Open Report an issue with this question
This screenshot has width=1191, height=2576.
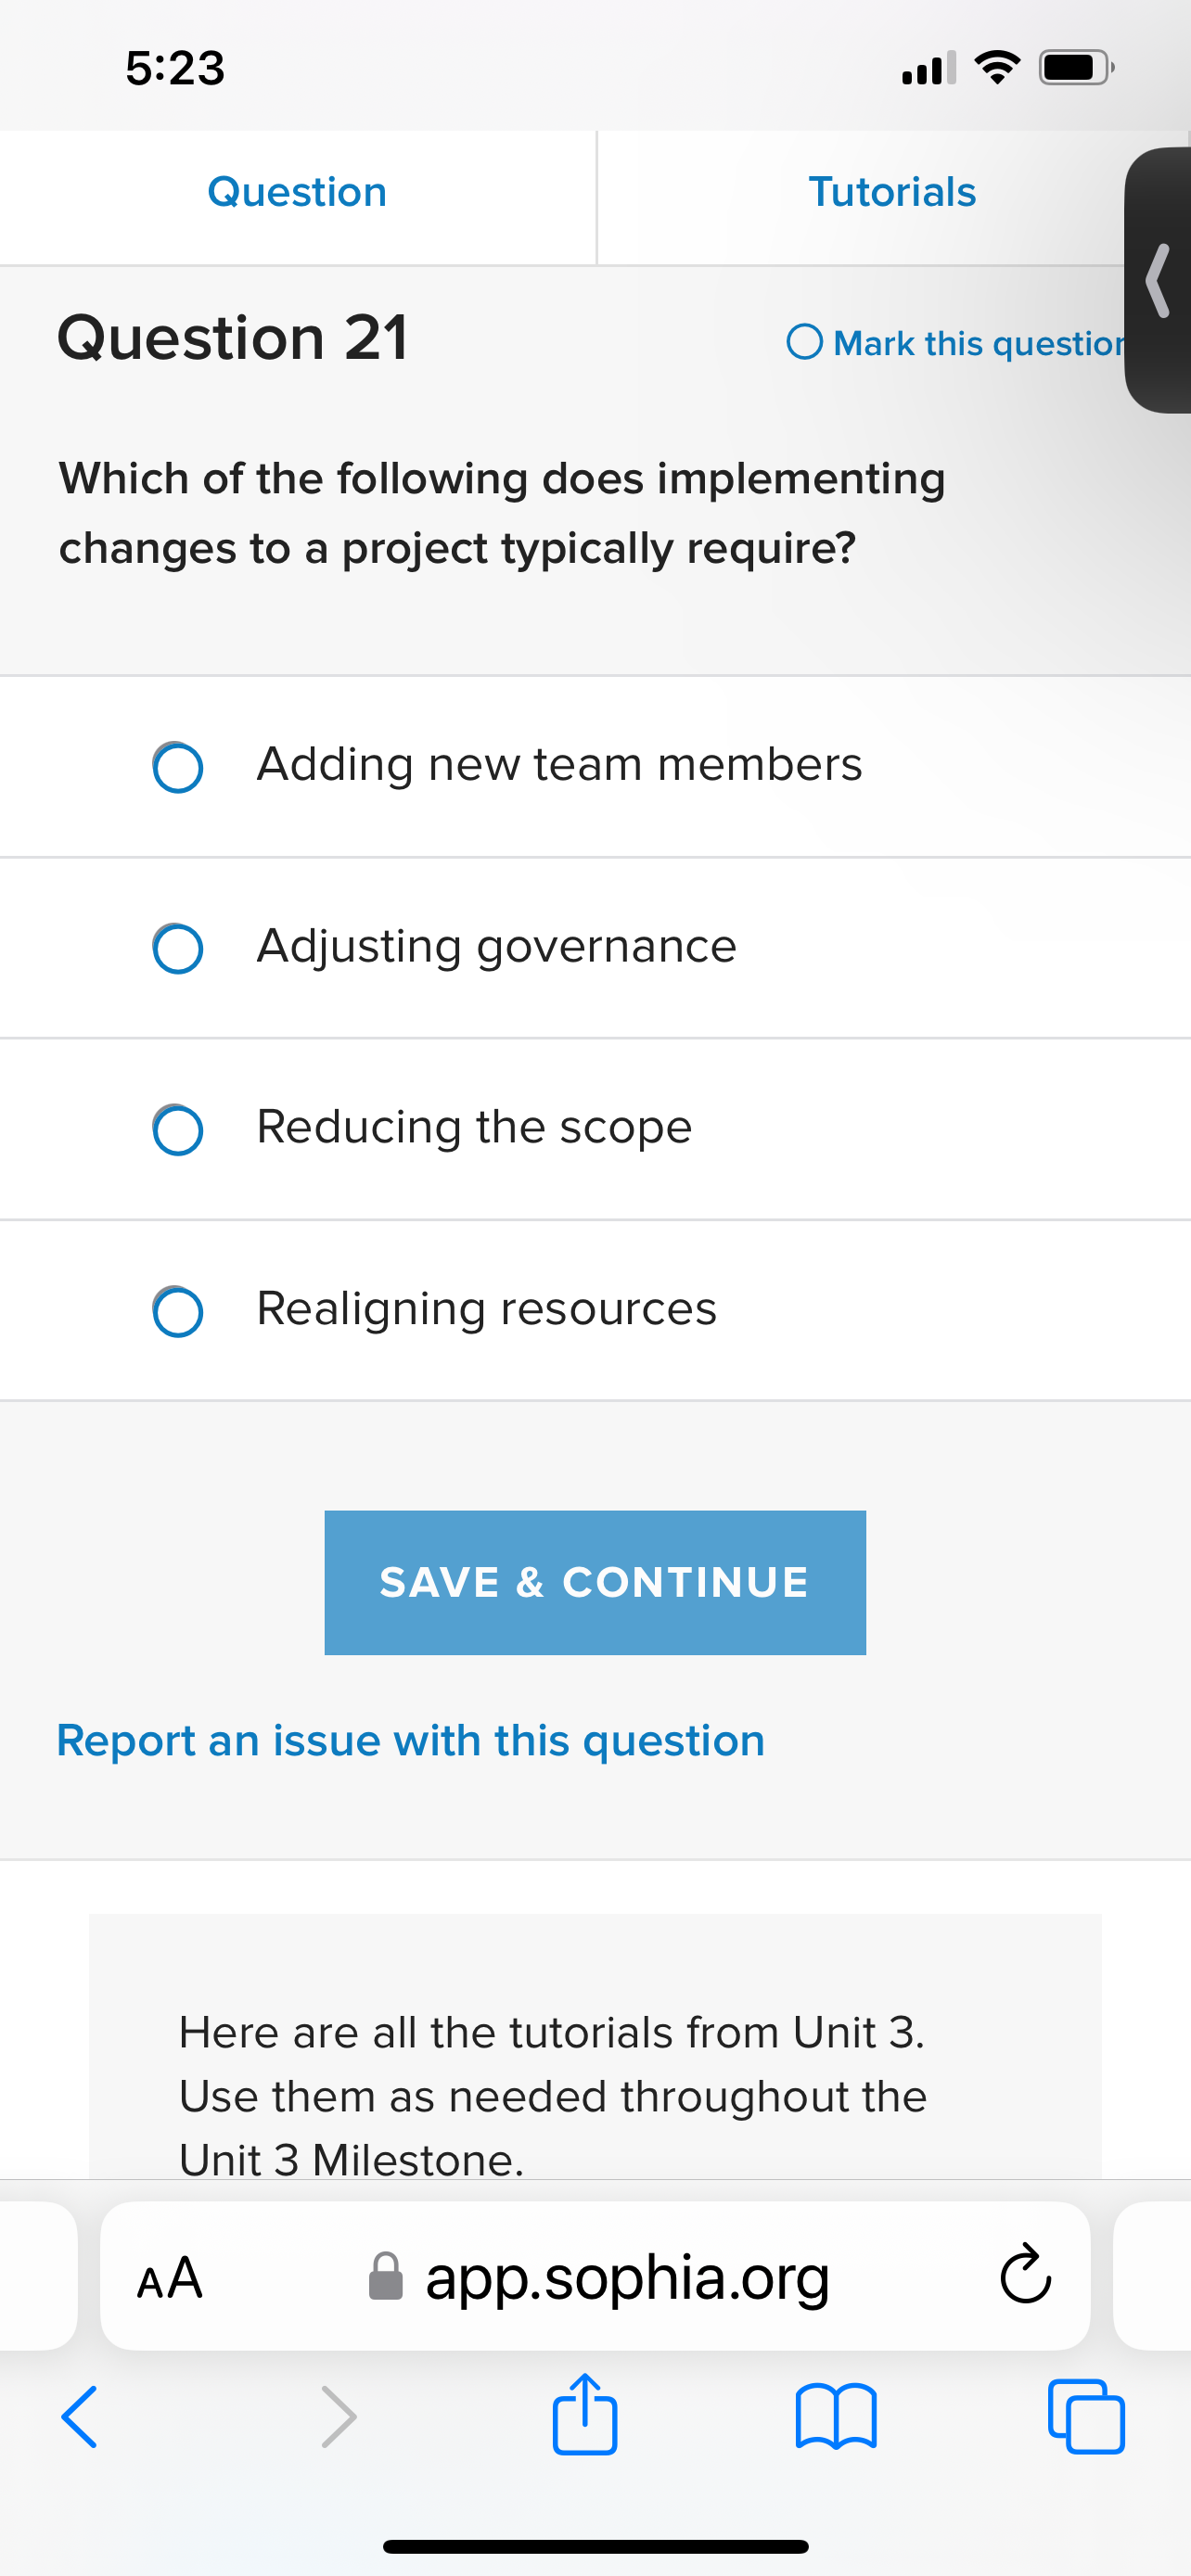pyautogui.click(x=411, y=1741)
